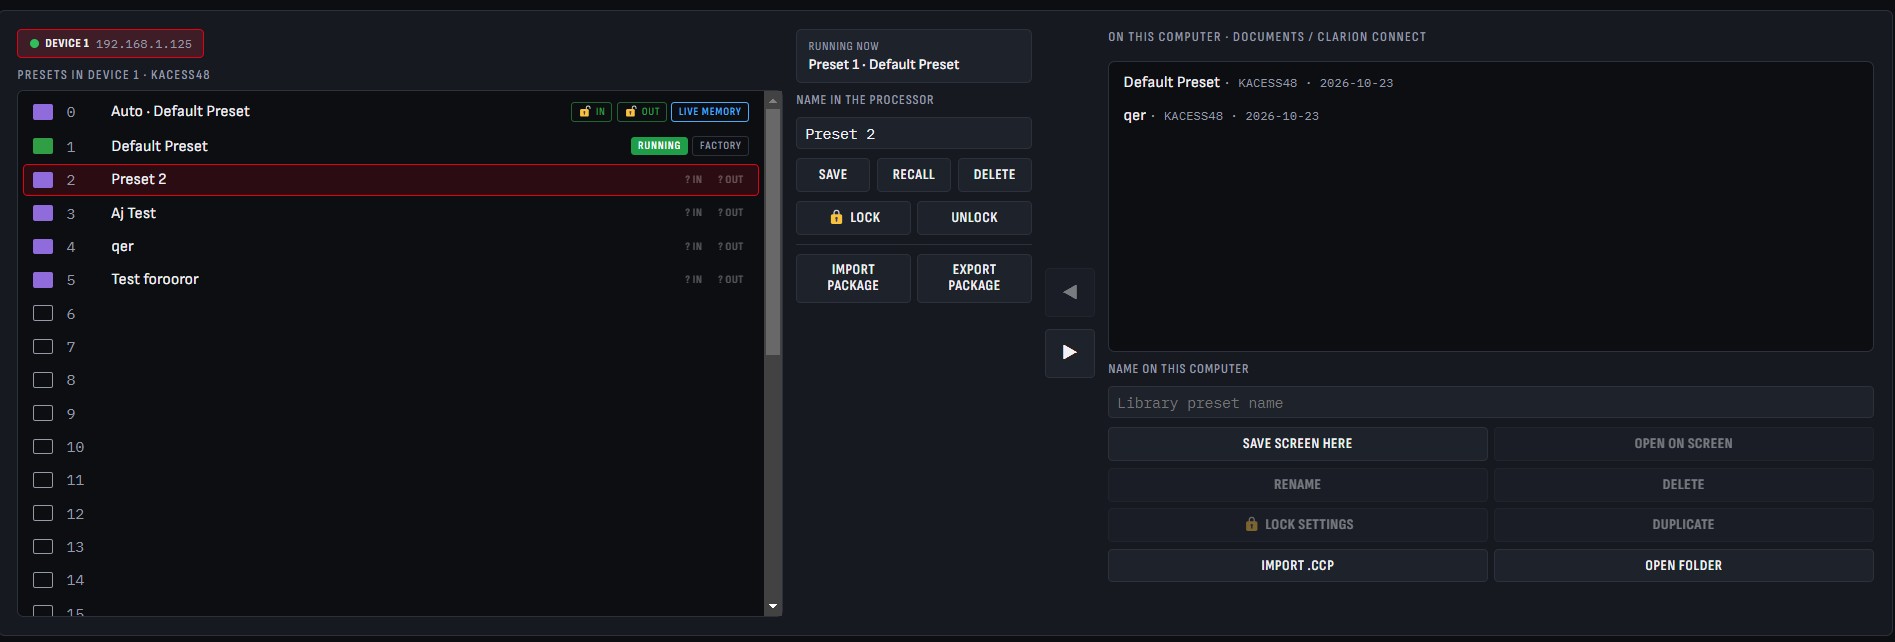
Task: Click the empty slot box for slot 10
Action: tap(43, 447)
